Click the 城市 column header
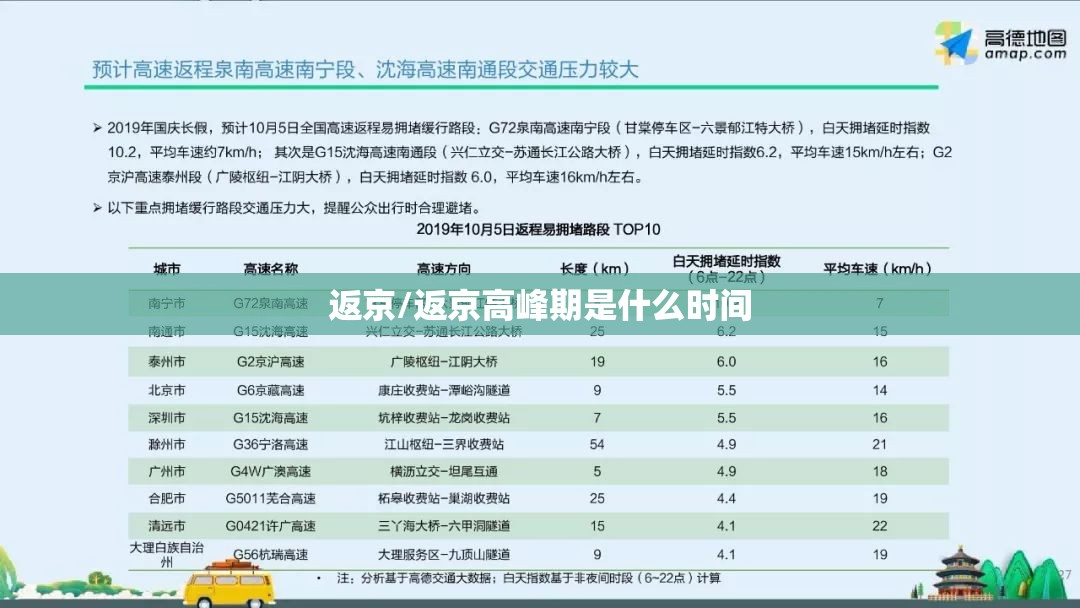The height and width of the screenshot is (608, 1080). [x=167, y=269]
